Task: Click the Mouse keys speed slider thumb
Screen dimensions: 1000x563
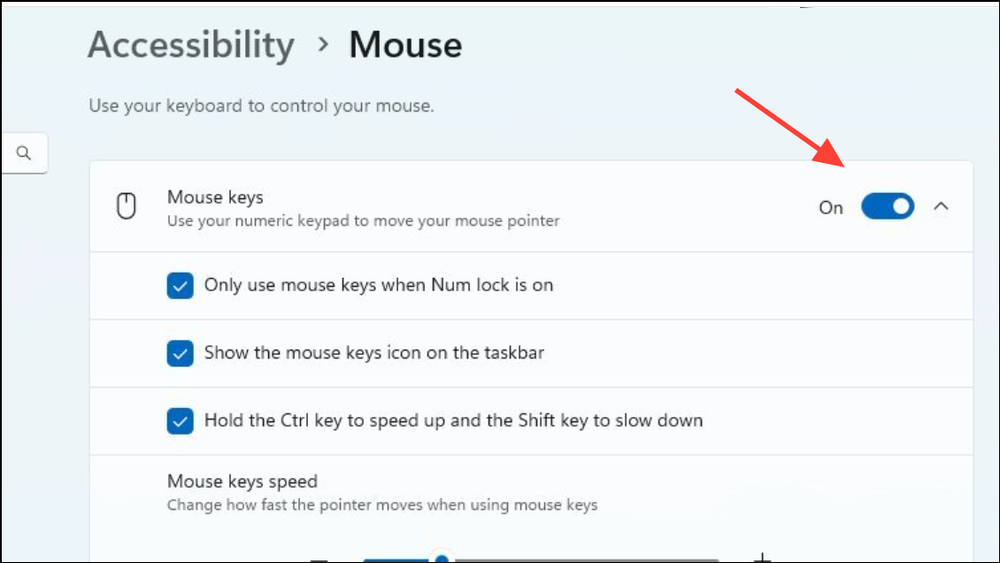Action: (x=441, y=558)
